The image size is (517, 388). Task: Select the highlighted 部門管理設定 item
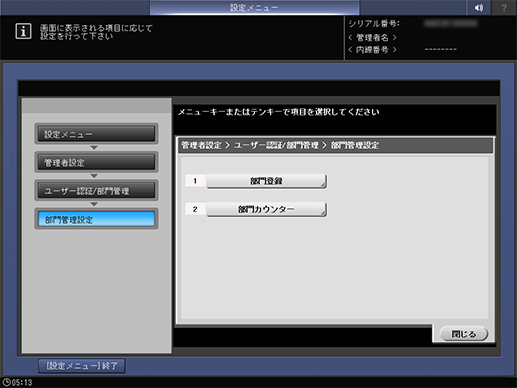pyautogui.click(x=96, y=219)
